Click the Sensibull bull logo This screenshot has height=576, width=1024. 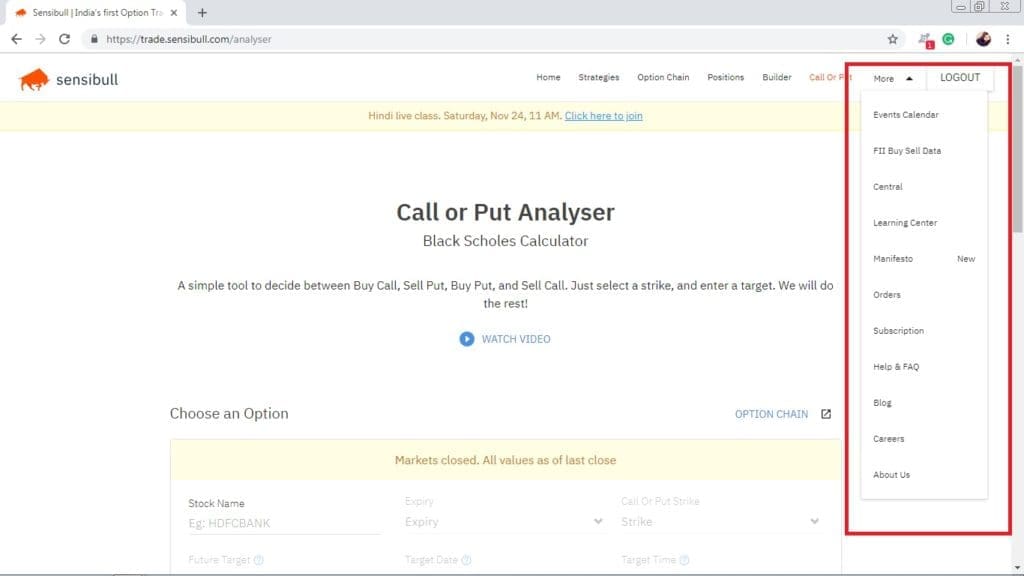(x=34, y=79)
